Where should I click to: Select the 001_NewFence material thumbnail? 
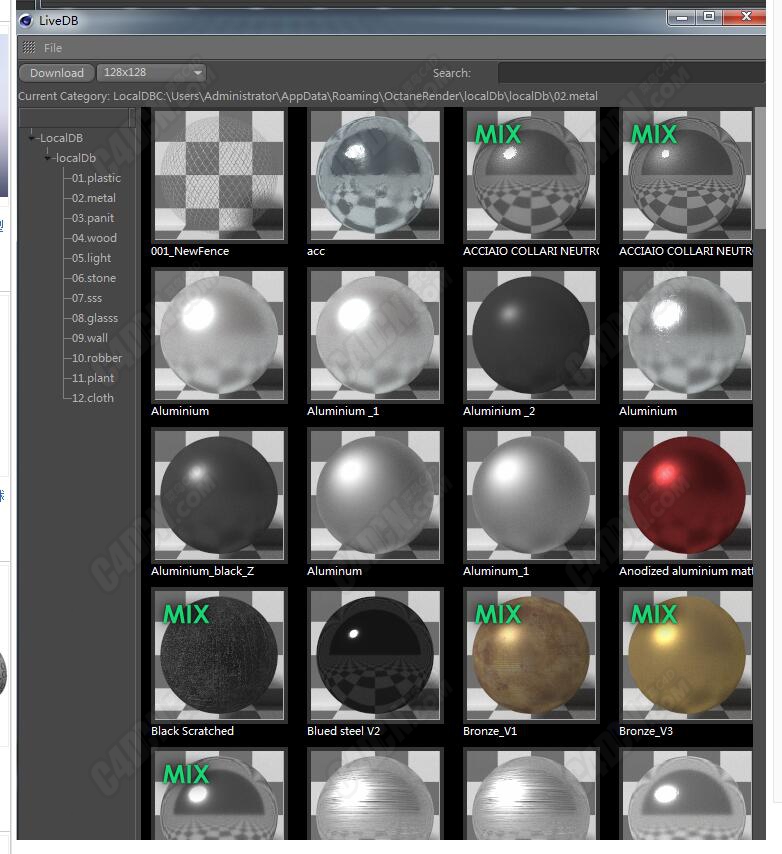click(x=219, y=175)
